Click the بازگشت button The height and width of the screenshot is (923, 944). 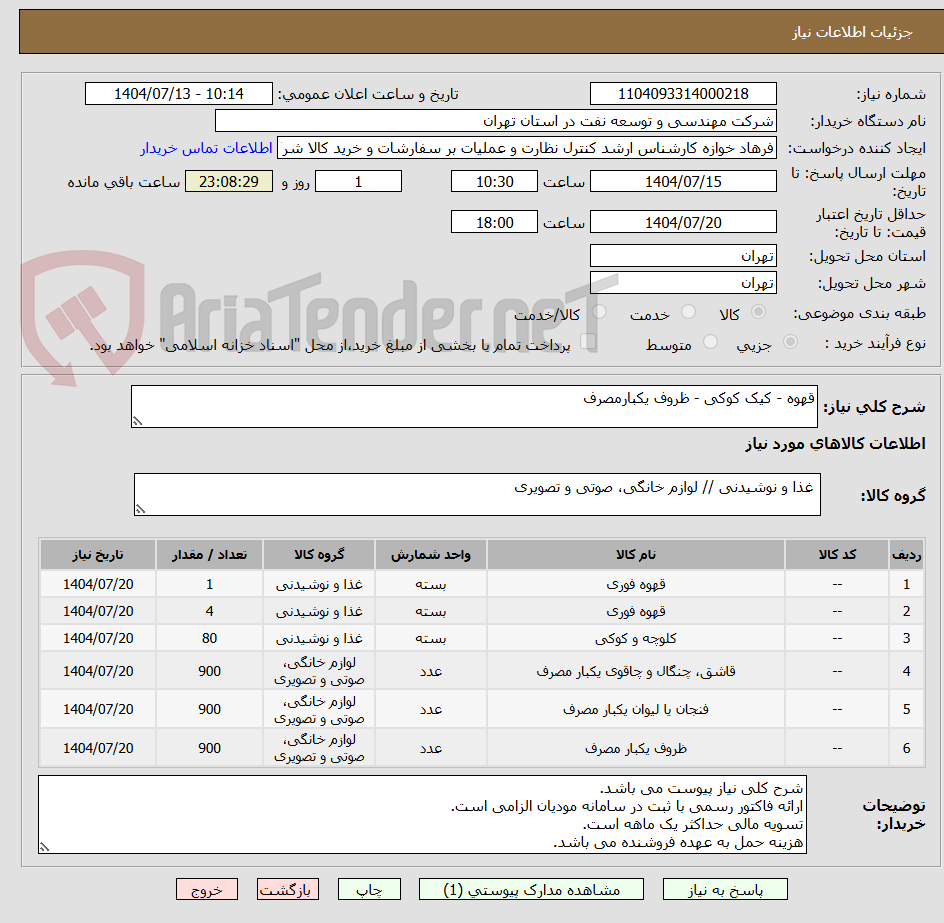tap(288, 889)
